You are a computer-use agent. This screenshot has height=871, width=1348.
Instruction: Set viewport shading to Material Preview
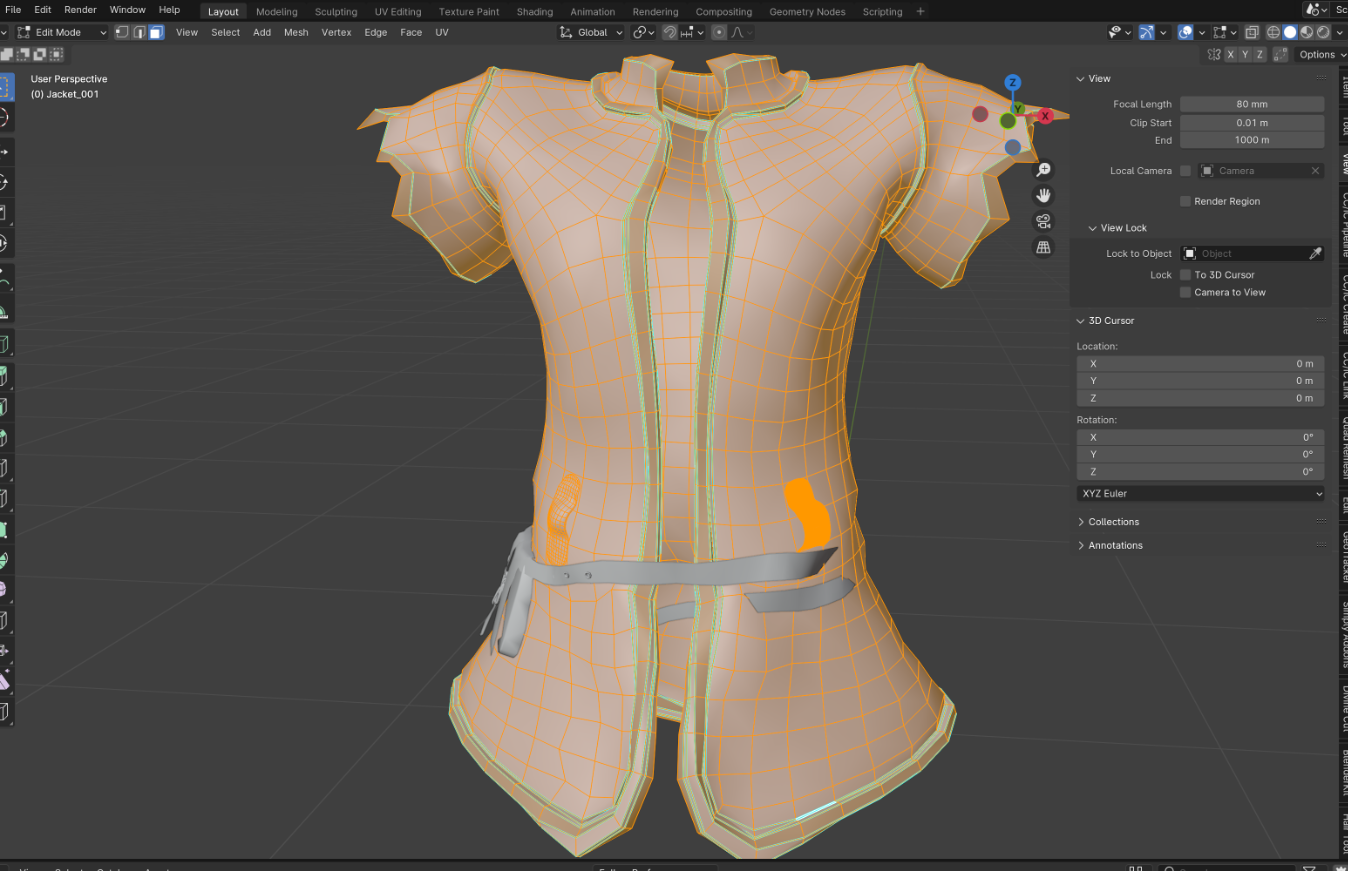tap(1306, 32)
